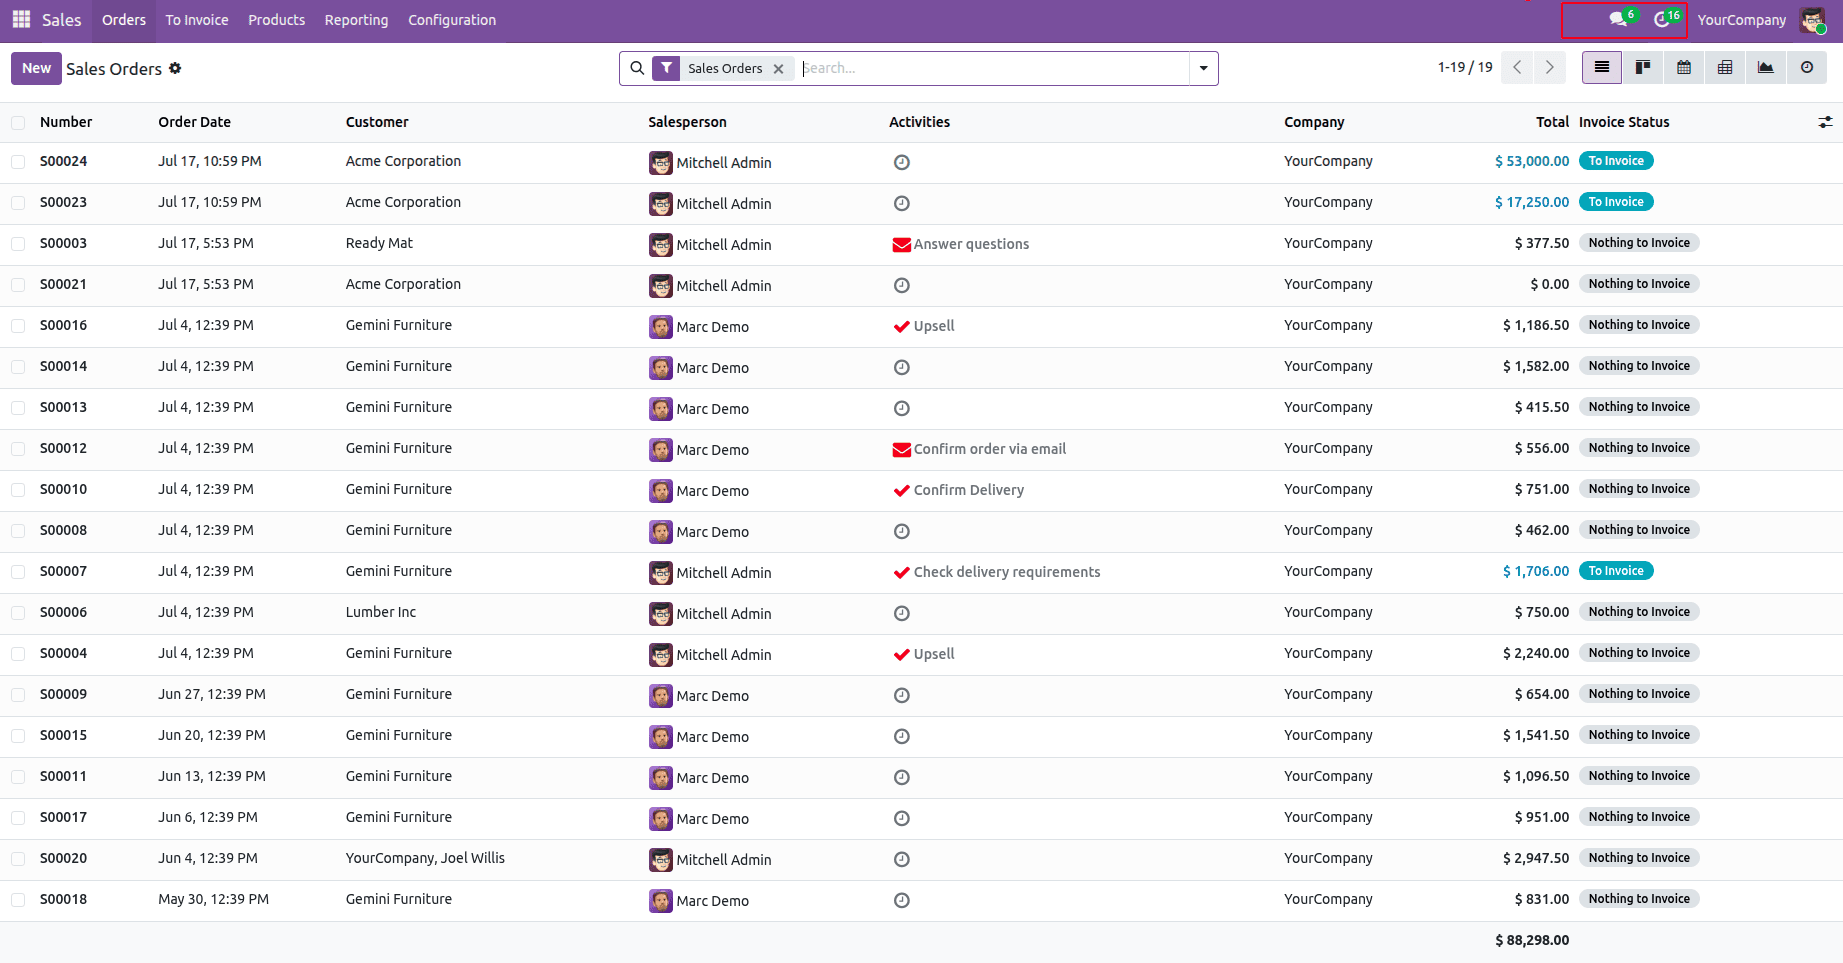Screen dimensions: 1843x963
Task: Sort by Total column header
Action: coord(1552,122)
